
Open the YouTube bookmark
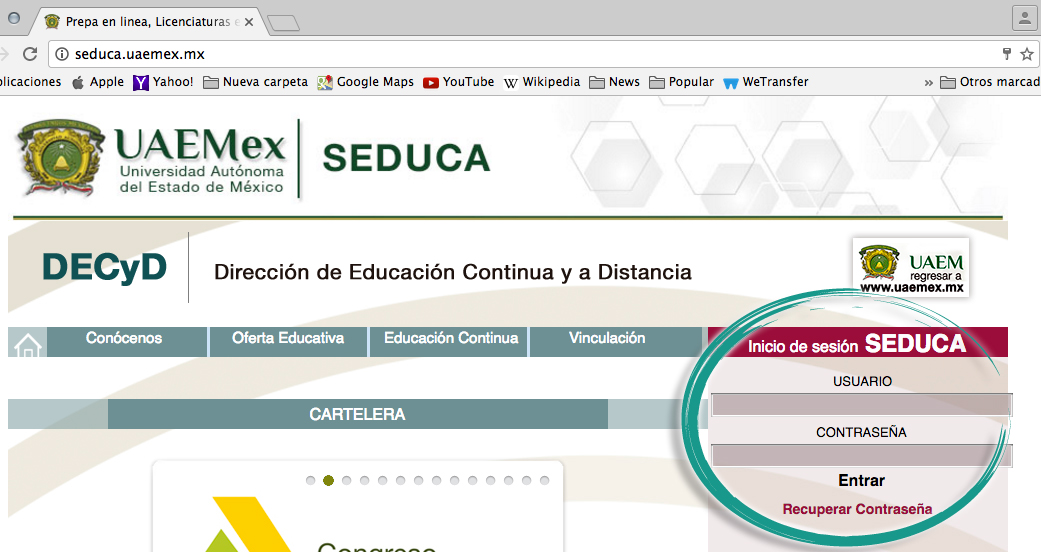tap(459, 82)
